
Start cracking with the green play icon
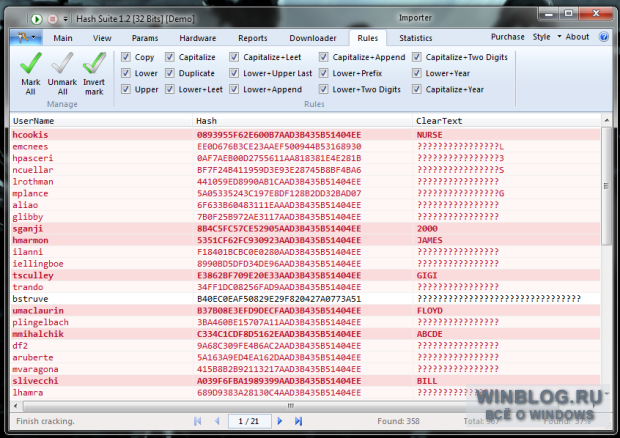click(x=36, y=19)
